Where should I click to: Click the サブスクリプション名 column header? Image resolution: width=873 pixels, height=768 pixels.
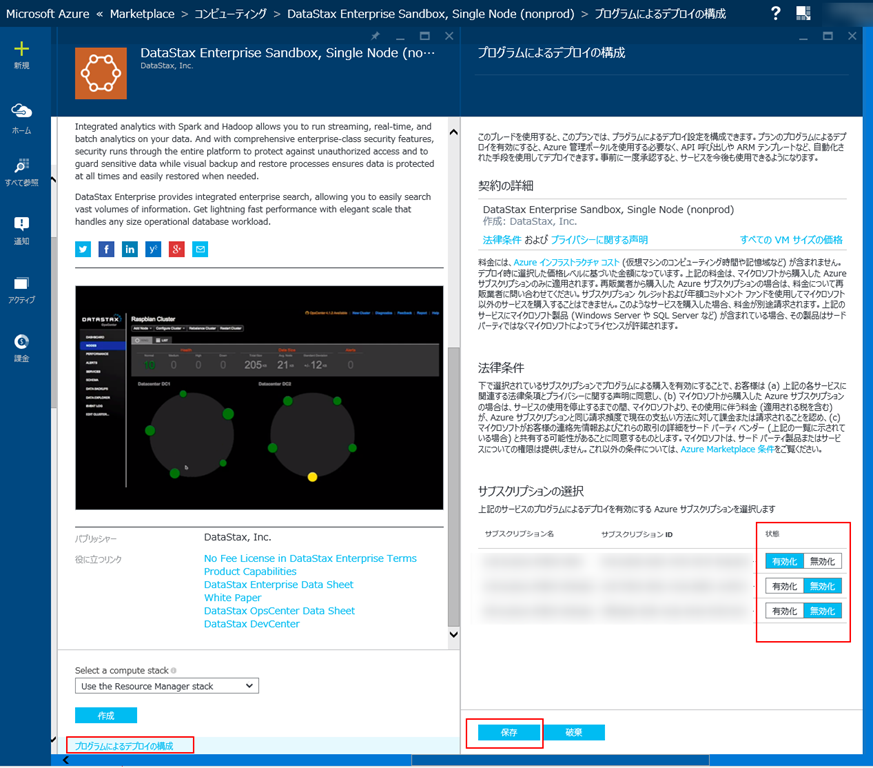pyautogui.click(x=519, y=534)
